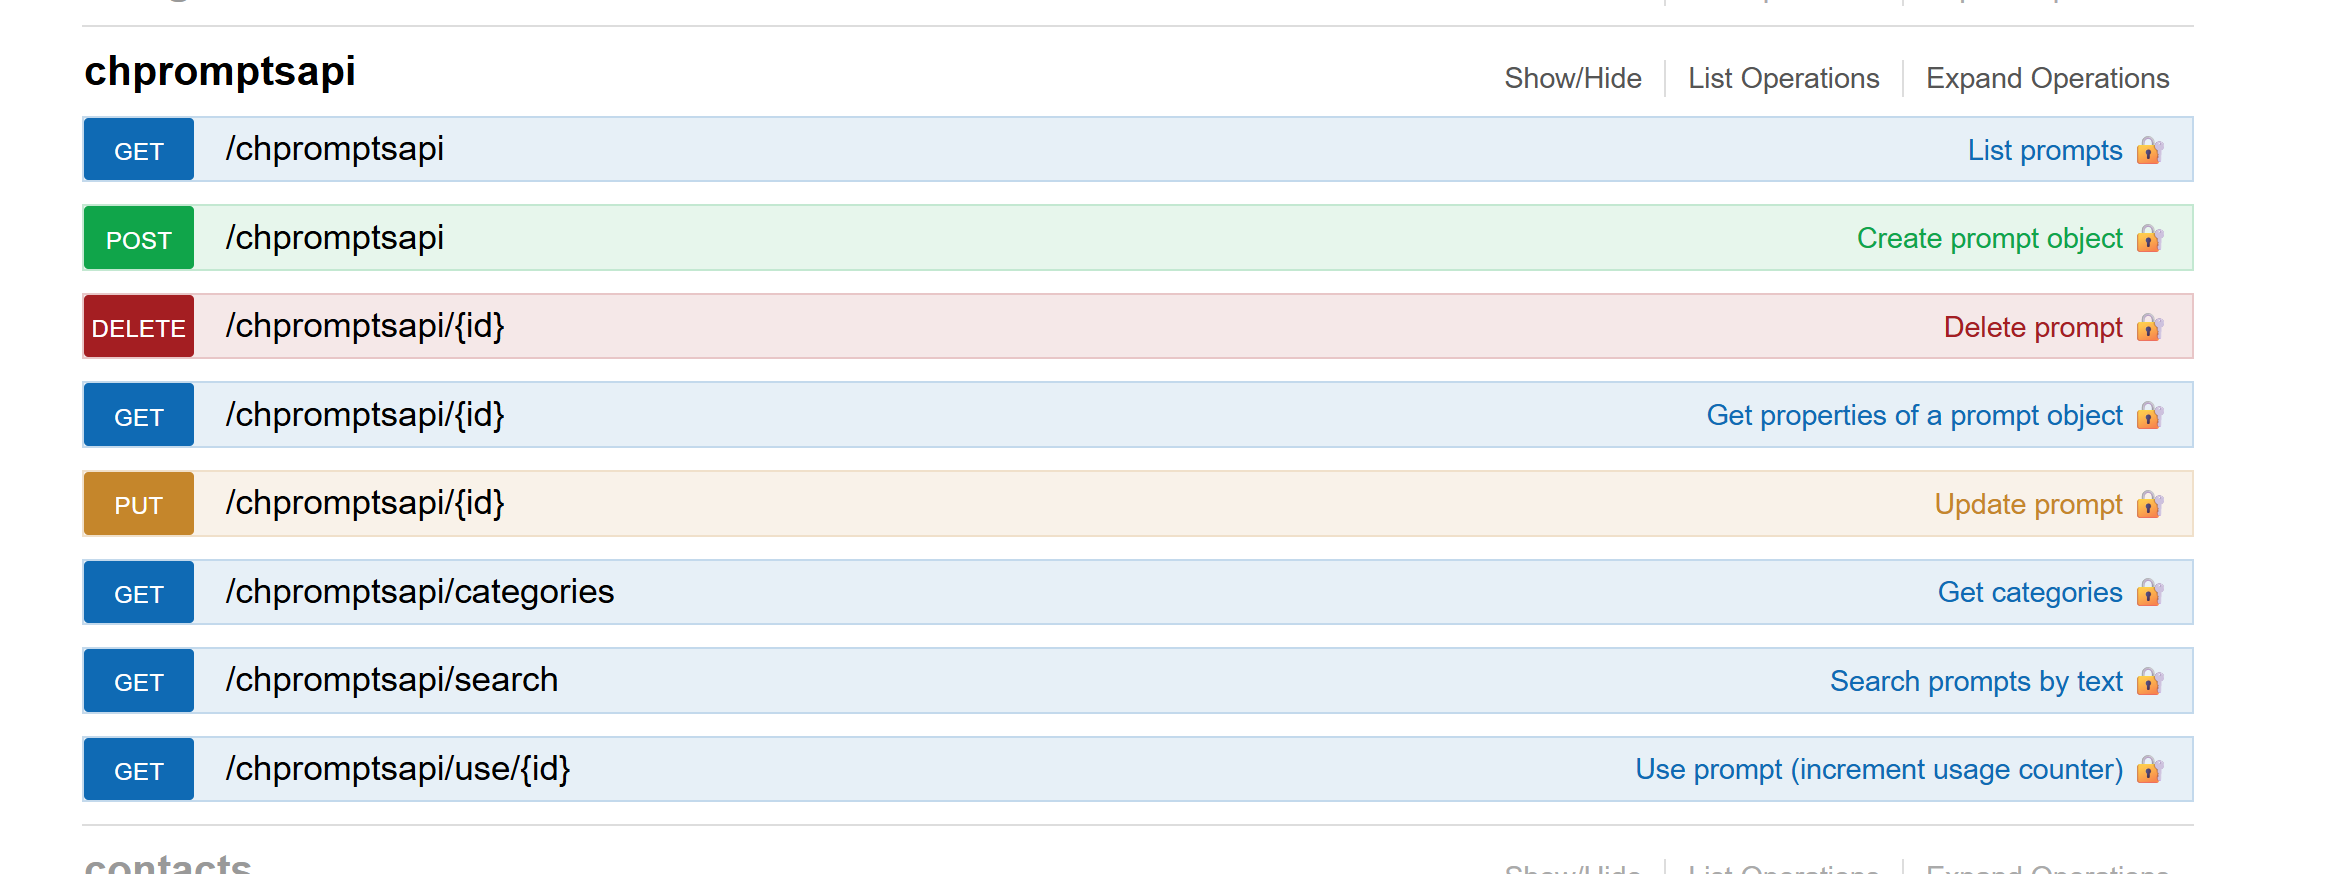Click the red DELETE method badge
This screenshot has width=2346, height=874.
coord(139,328)
